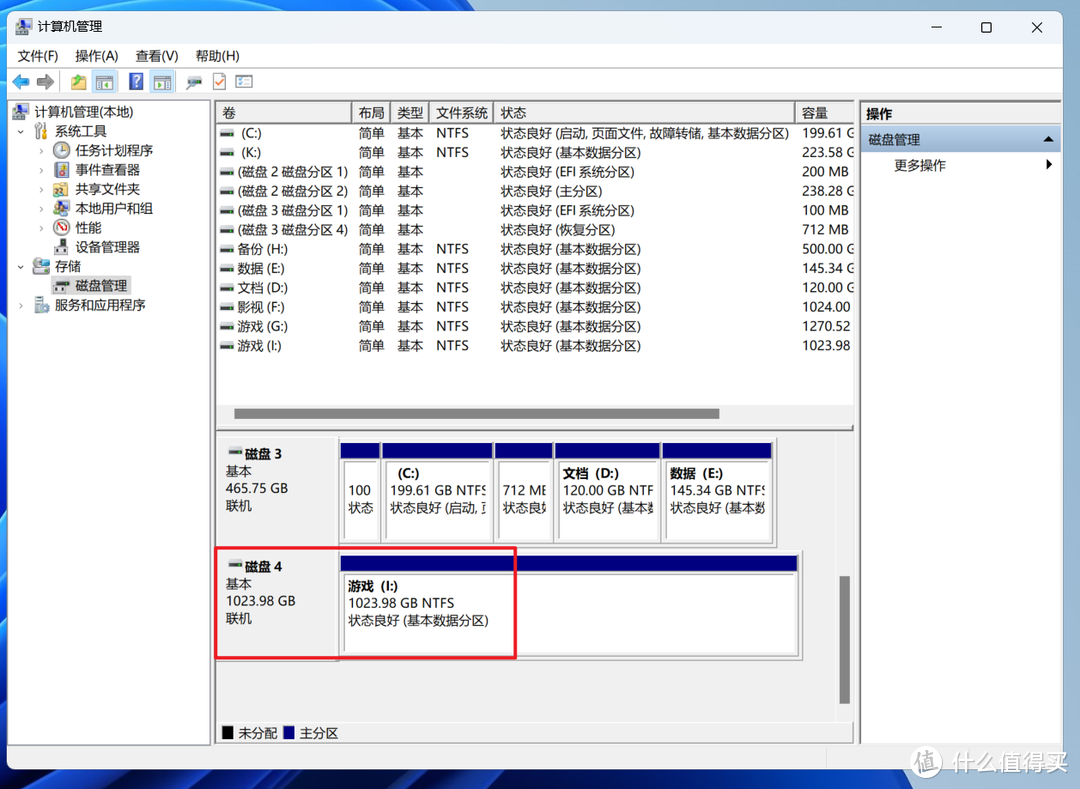Click the Back arrow in the toolbar
1080x789 pixels.
(x=21, y=82)
